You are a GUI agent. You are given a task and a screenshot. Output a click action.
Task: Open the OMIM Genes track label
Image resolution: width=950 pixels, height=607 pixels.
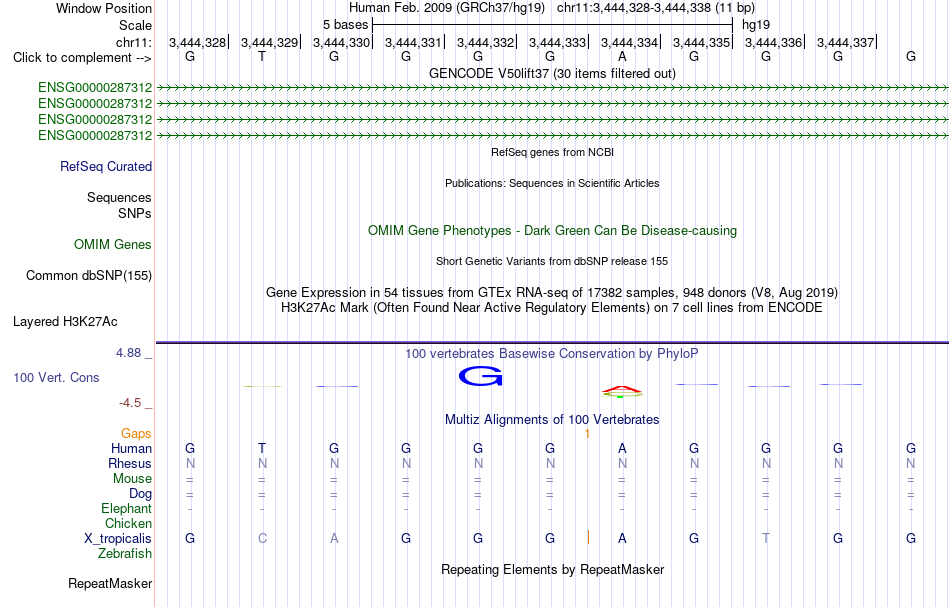point(113,244)
